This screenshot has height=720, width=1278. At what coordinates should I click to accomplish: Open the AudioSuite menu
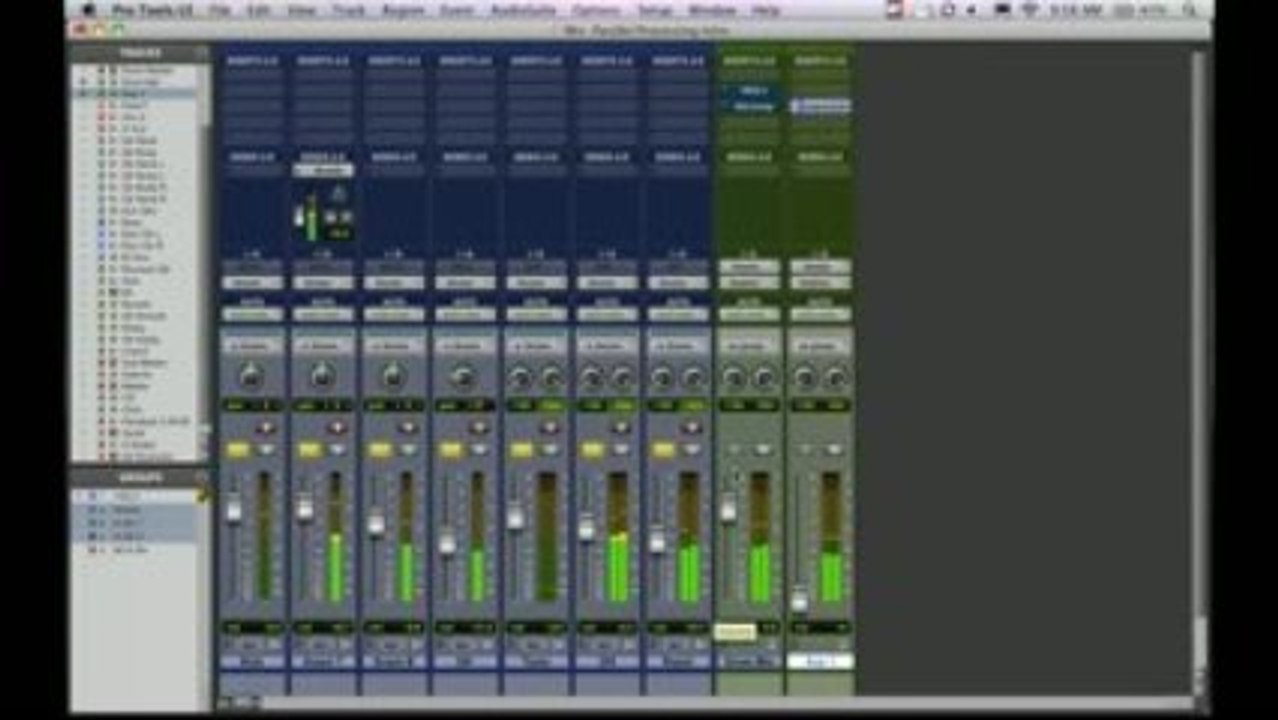[523, 10]
